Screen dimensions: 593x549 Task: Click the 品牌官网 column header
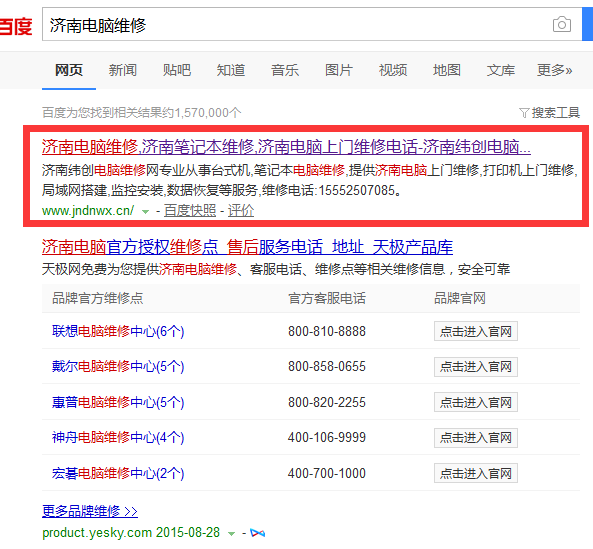(x=460, y=298)
